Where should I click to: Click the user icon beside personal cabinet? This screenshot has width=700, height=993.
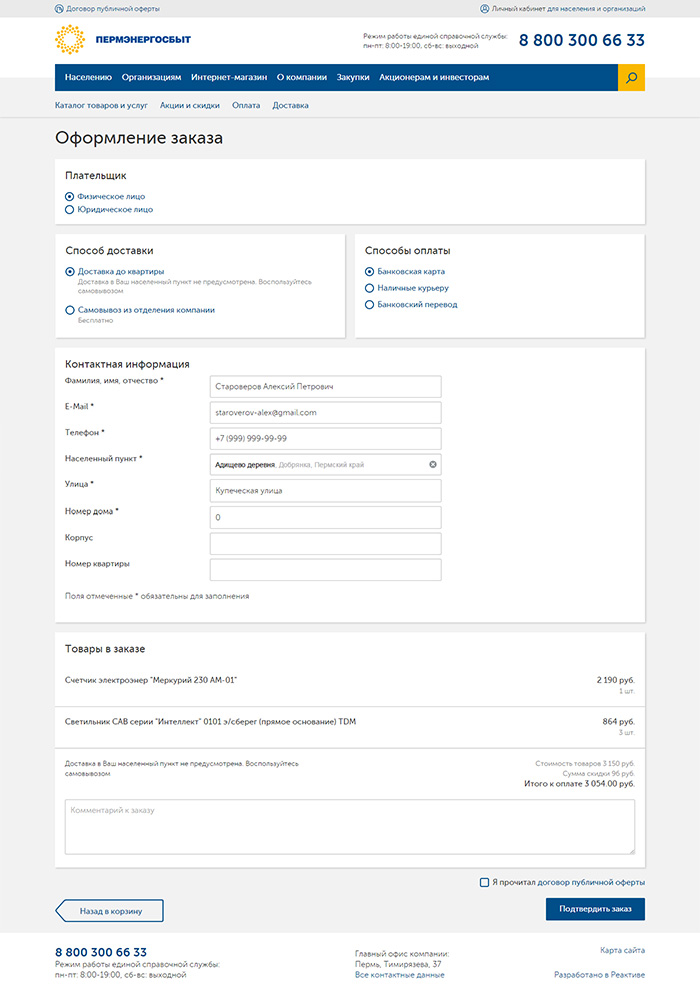485,8
